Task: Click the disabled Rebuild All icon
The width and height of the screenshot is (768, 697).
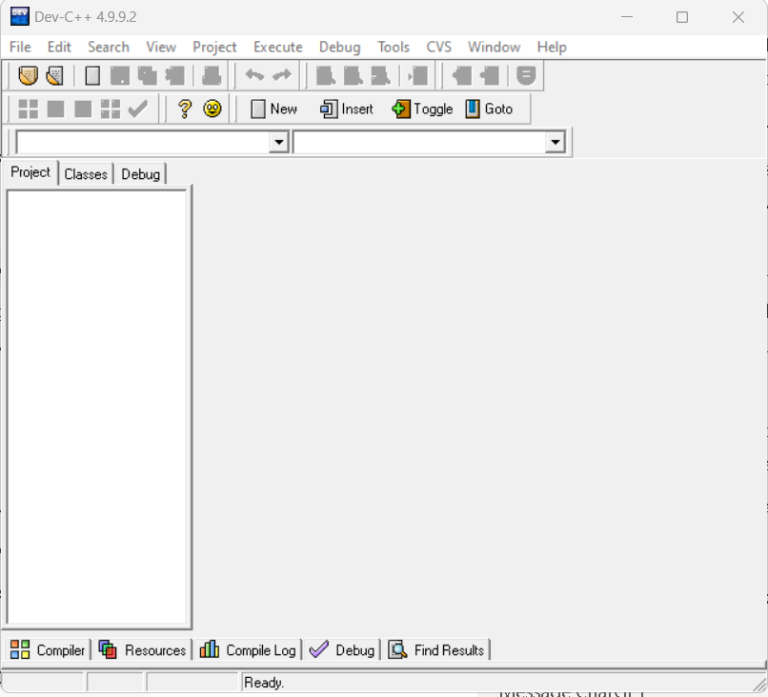Action: (110, 109)
